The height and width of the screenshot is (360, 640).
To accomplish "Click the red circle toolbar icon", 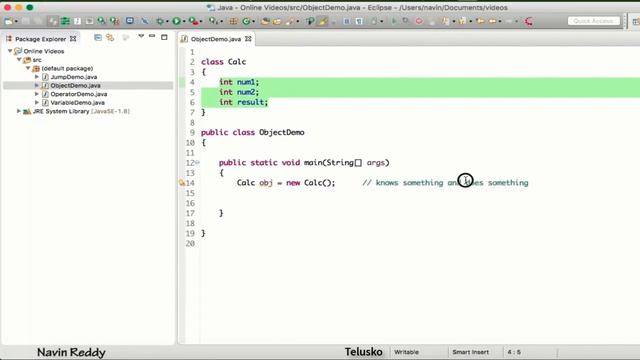I will [419, 21].
